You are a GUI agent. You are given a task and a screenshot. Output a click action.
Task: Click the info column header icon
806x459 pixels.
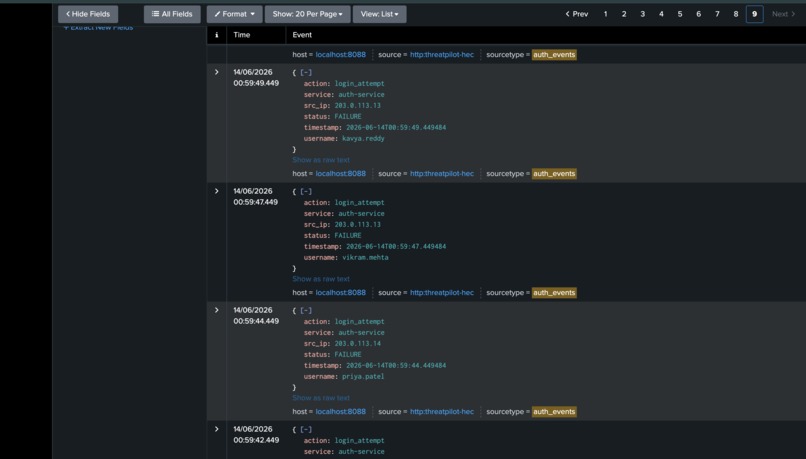click(x=216, y=35)
